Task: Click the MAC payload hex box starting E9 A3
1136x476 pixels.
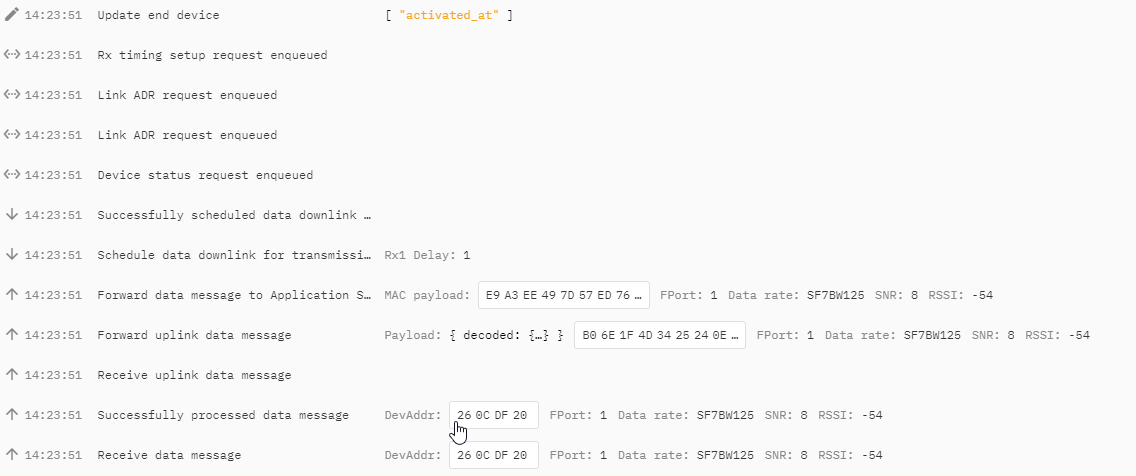Action: pyautogui.click(x=564, y=295)
